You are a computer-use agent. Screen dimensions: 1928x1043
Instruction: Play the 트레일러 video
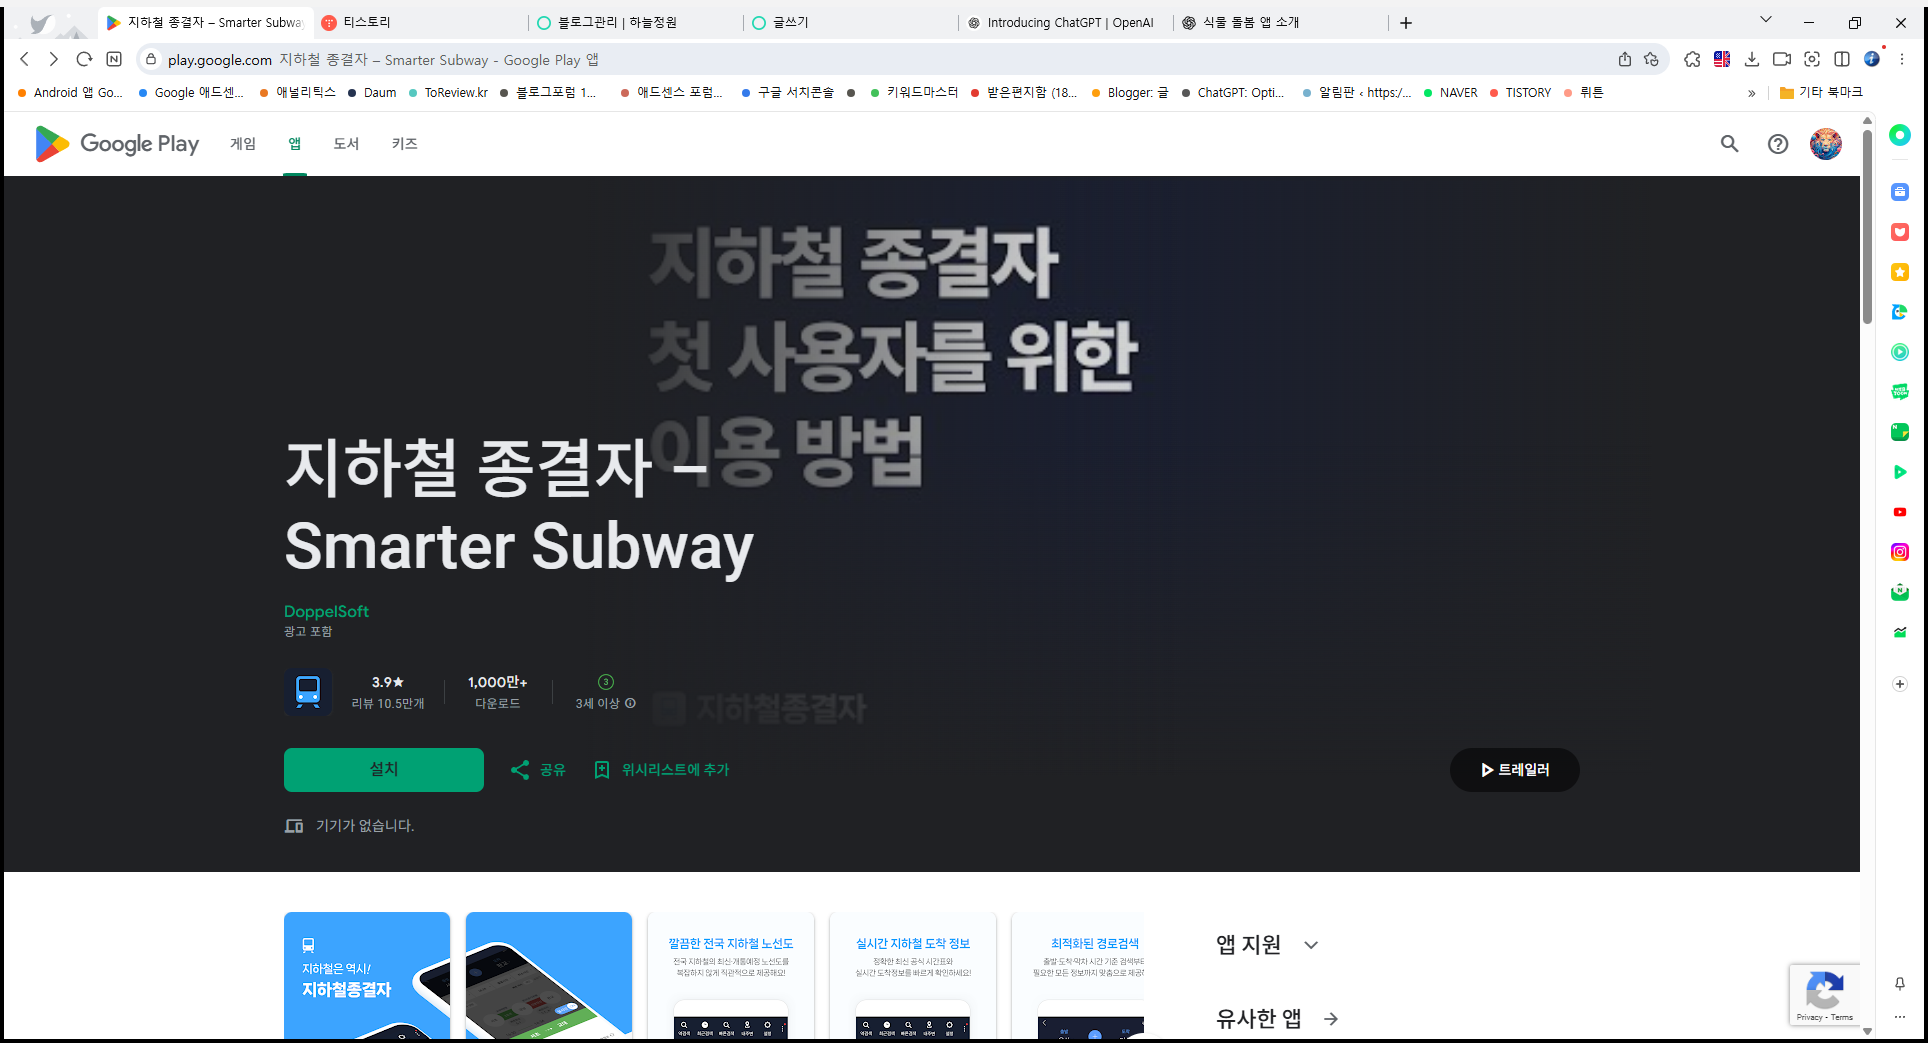1515,769
